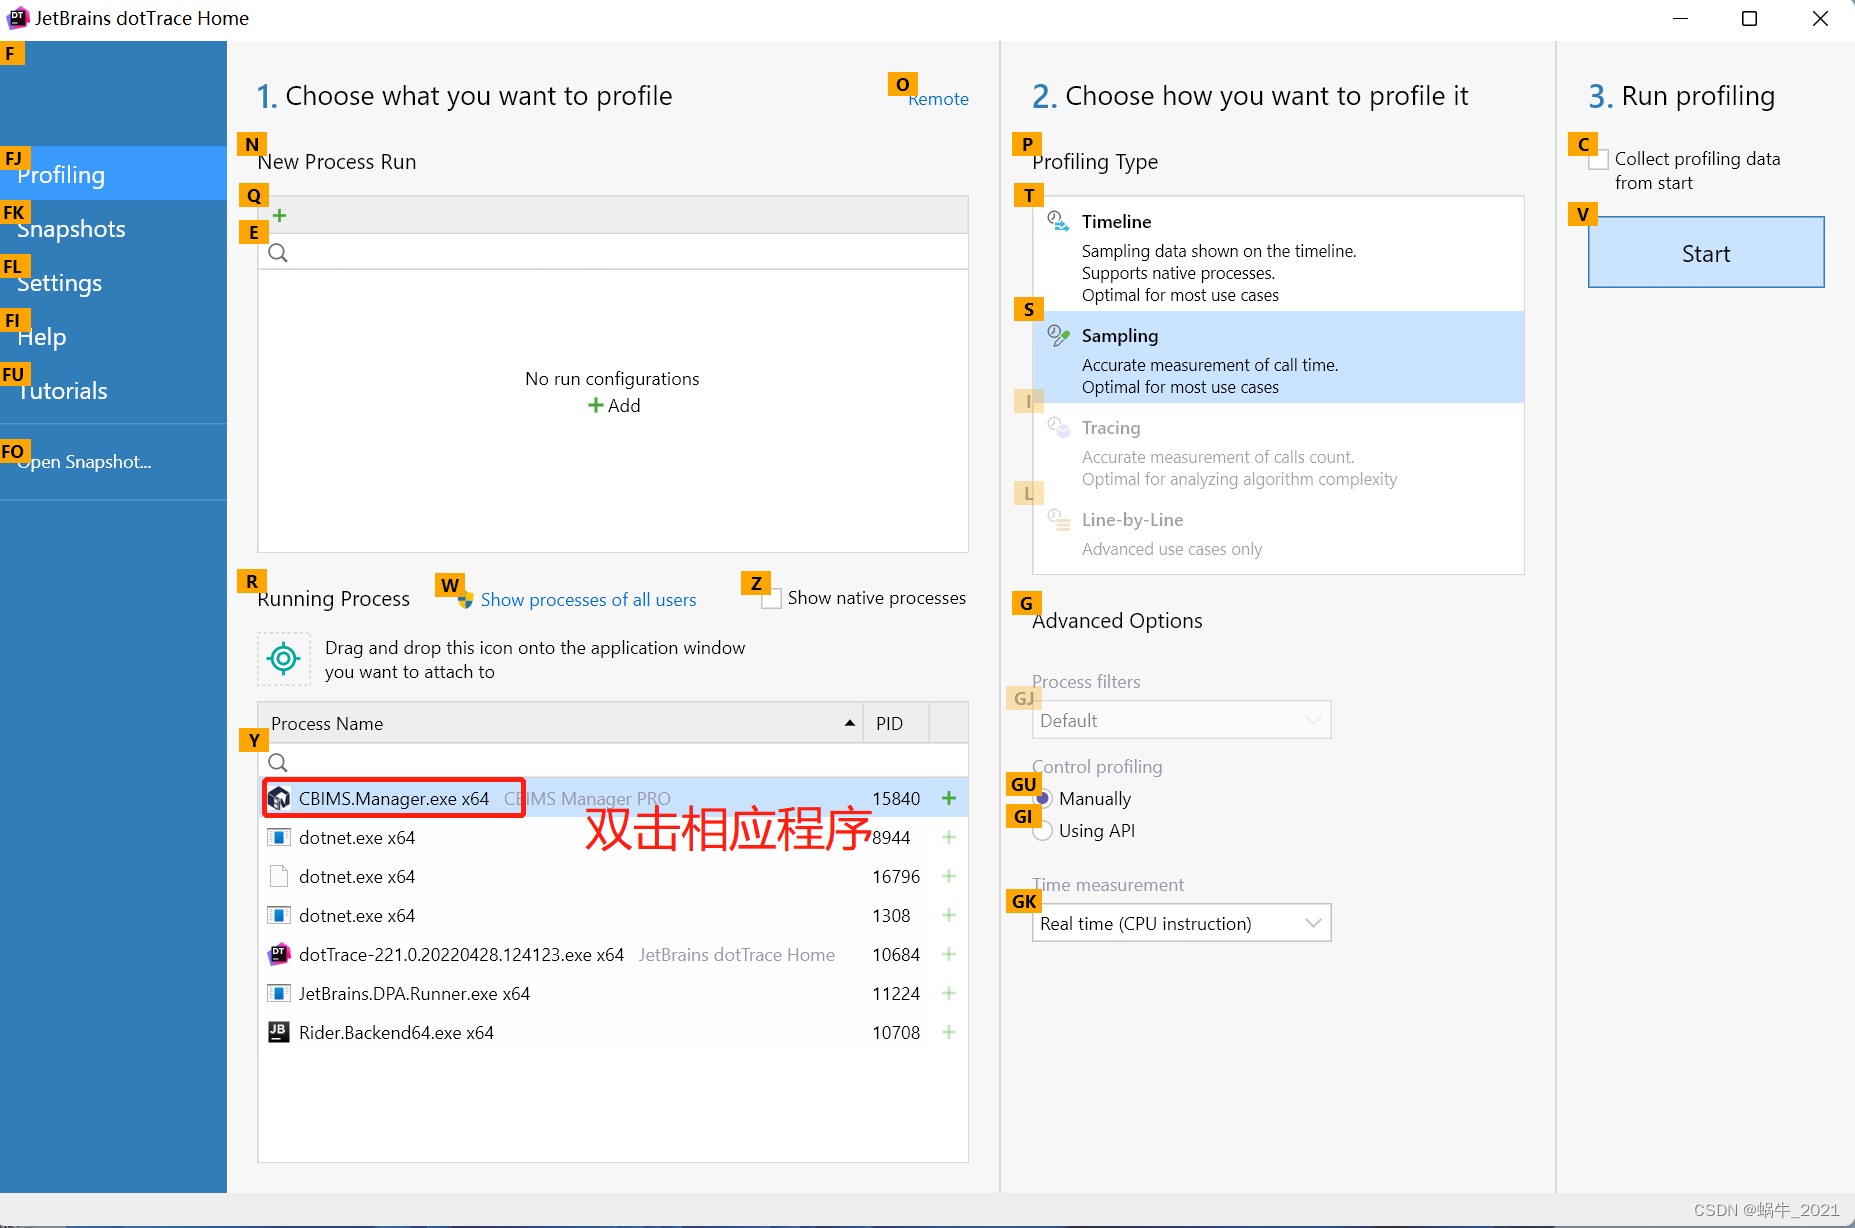Enable Collect profiling data from start
Image resolution: width=1855 pixels, height=1228 pixels.
point(1598,159)
